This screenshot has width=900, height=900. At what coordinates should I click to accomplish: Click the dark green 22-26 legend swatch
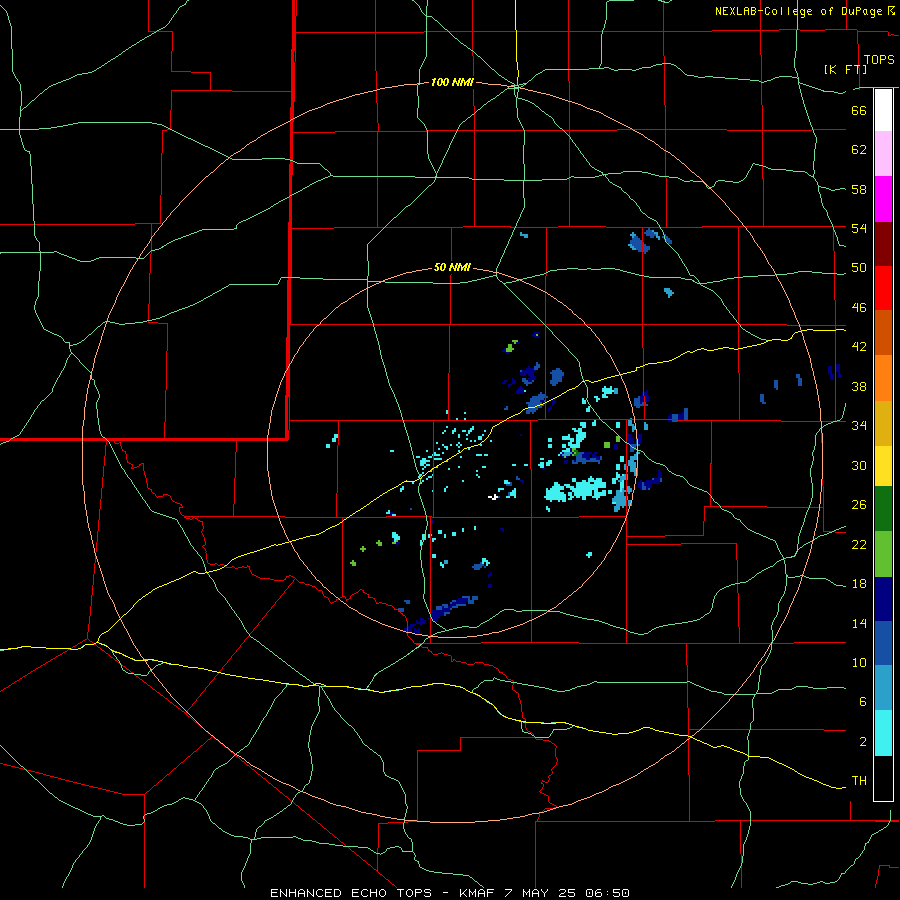pyautogui.click(x=883, y=509)
